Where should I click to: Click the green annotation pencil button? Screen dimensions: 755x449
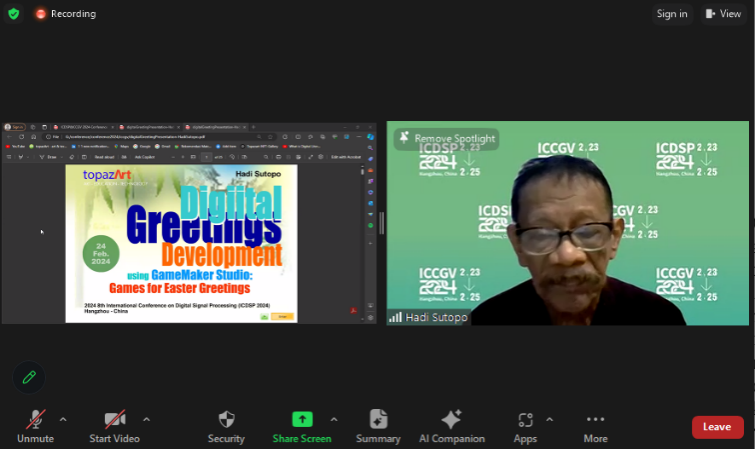[x=28, y=377]
